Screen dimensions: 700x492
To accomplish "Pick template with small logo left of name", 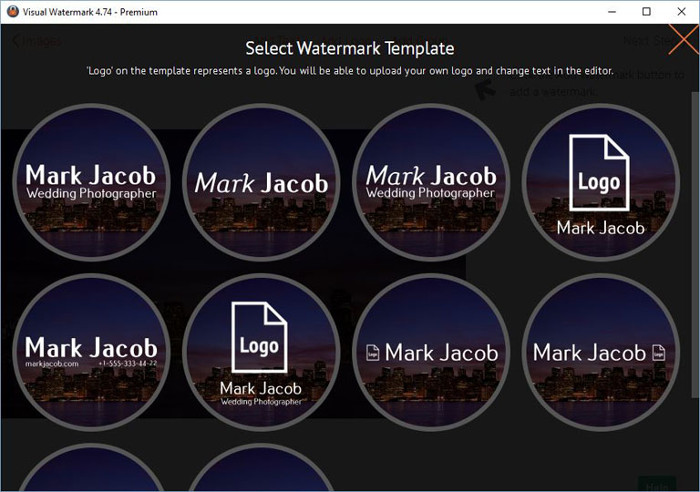I will [431, 352].
